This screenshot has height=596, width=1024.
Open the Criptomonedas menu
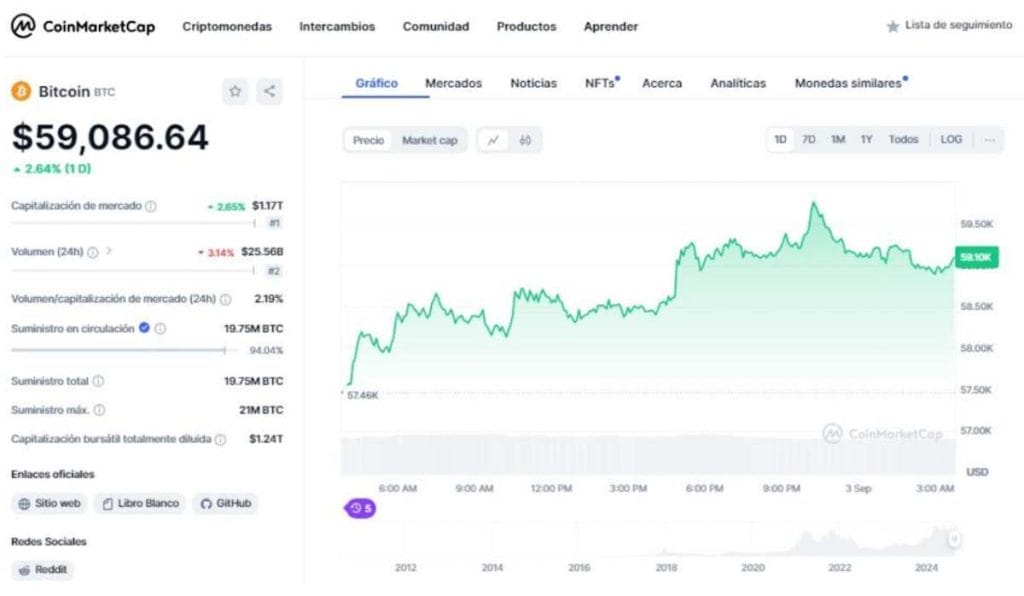(227, 27)
